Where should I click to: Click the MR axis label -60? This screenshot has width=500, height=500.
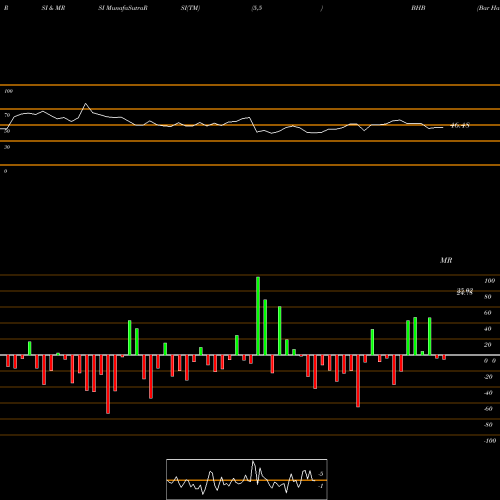[488, 409]
